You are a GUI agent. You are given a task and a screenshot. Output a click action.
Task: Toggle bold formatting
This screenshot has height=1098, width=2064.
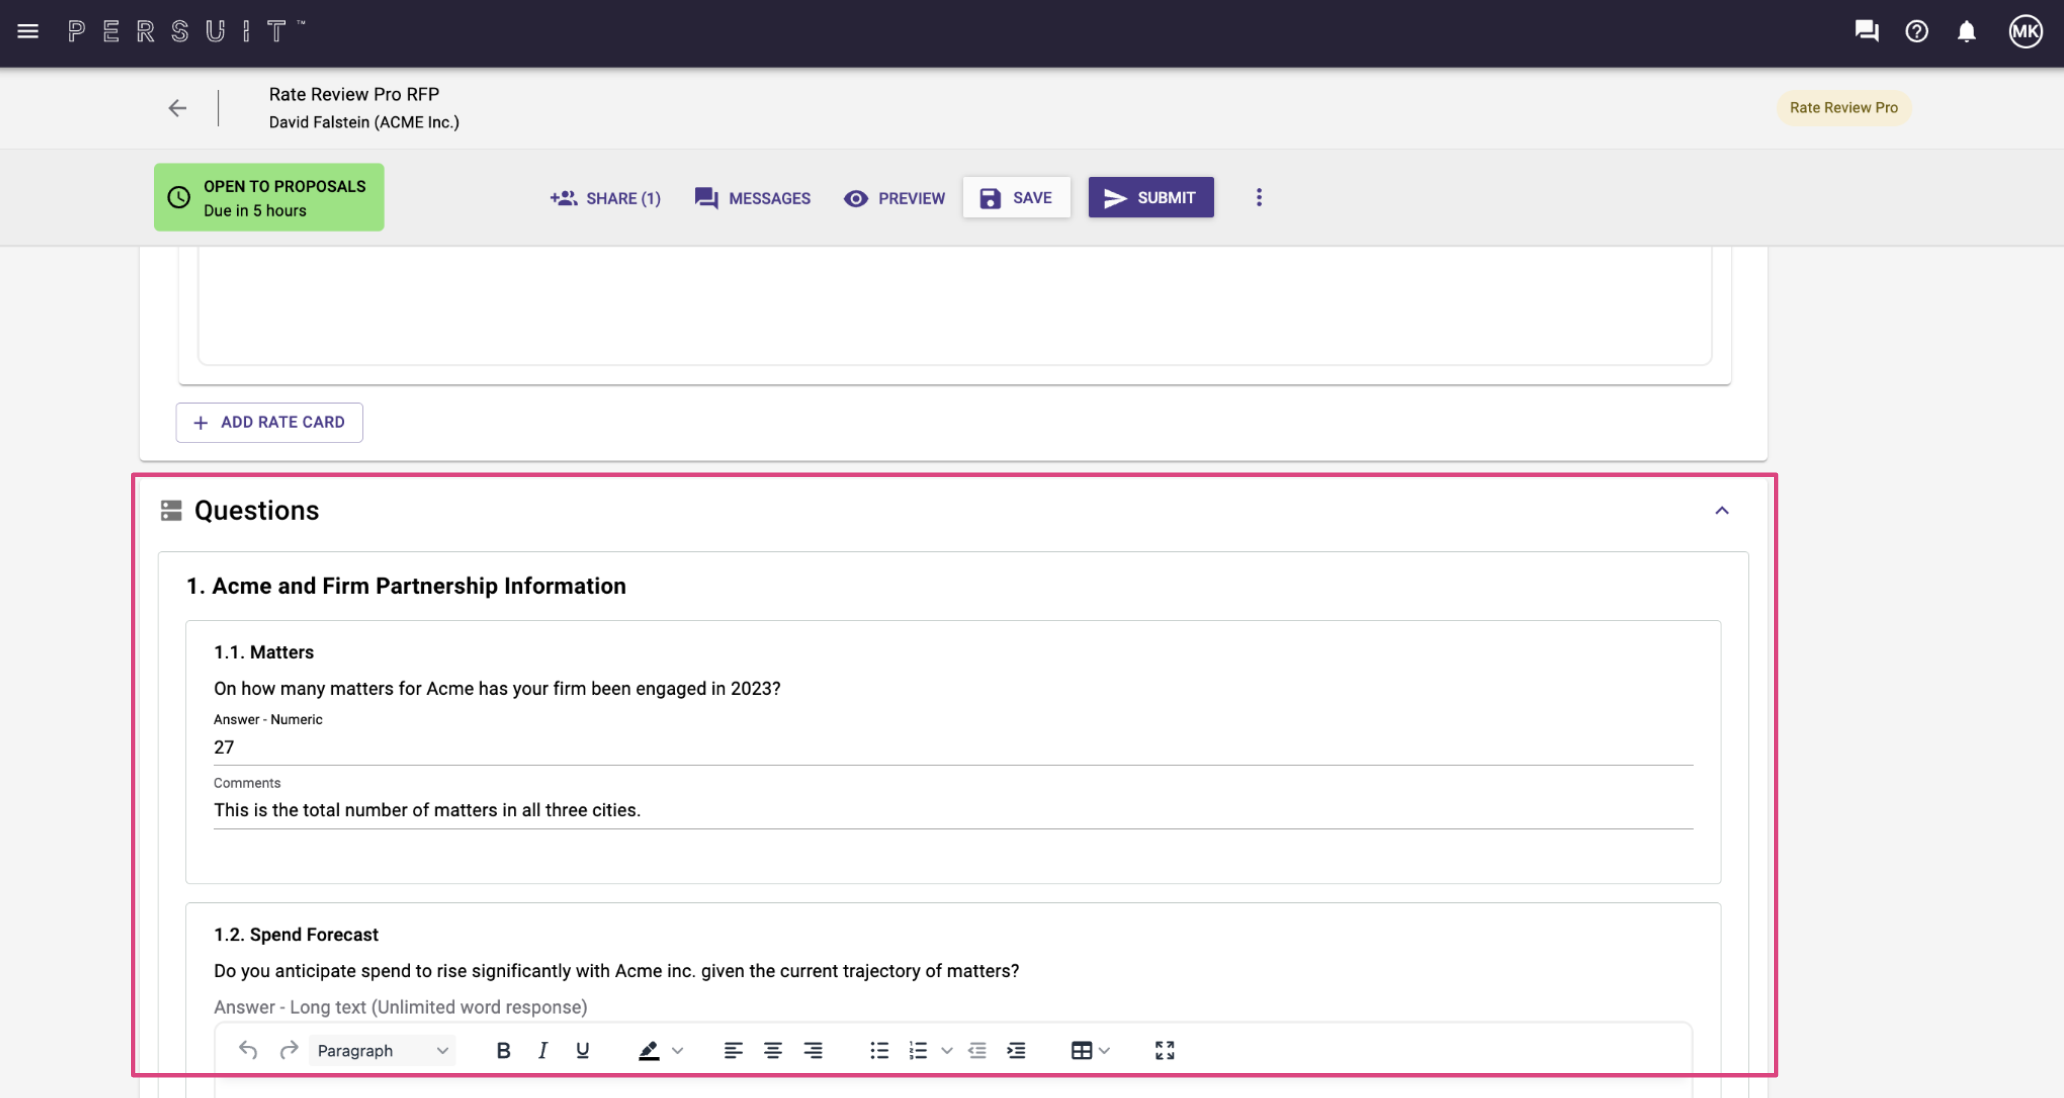pyautogui.click(x=503, y=1050)
